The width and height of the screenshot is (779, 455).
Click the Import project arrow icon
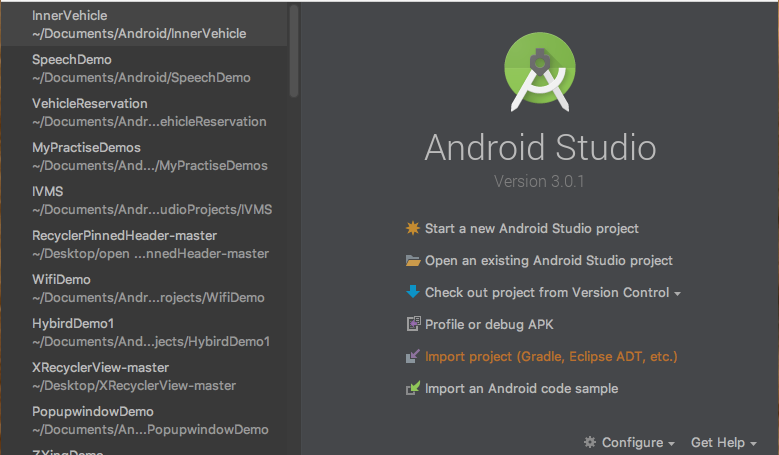(x=412, y=356)
